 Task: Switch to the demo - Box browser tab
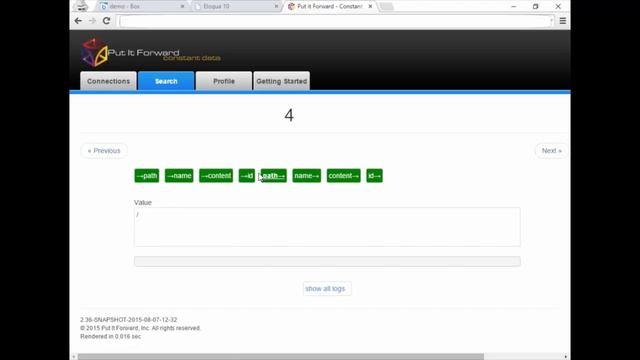pyautogui.click(x=141, y=7)
